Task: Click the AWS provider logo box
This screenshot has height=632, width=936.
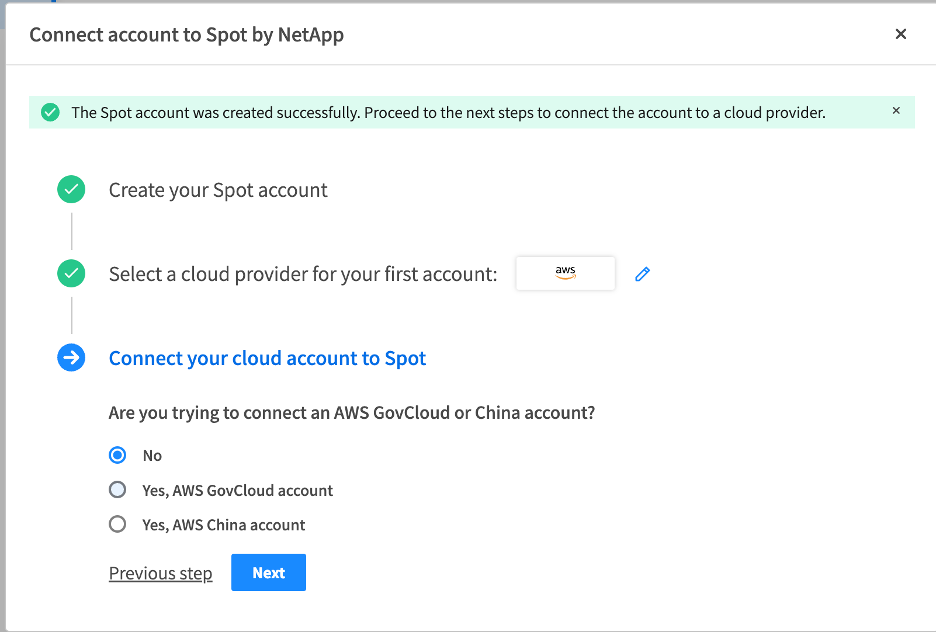Action: (565, 273)
